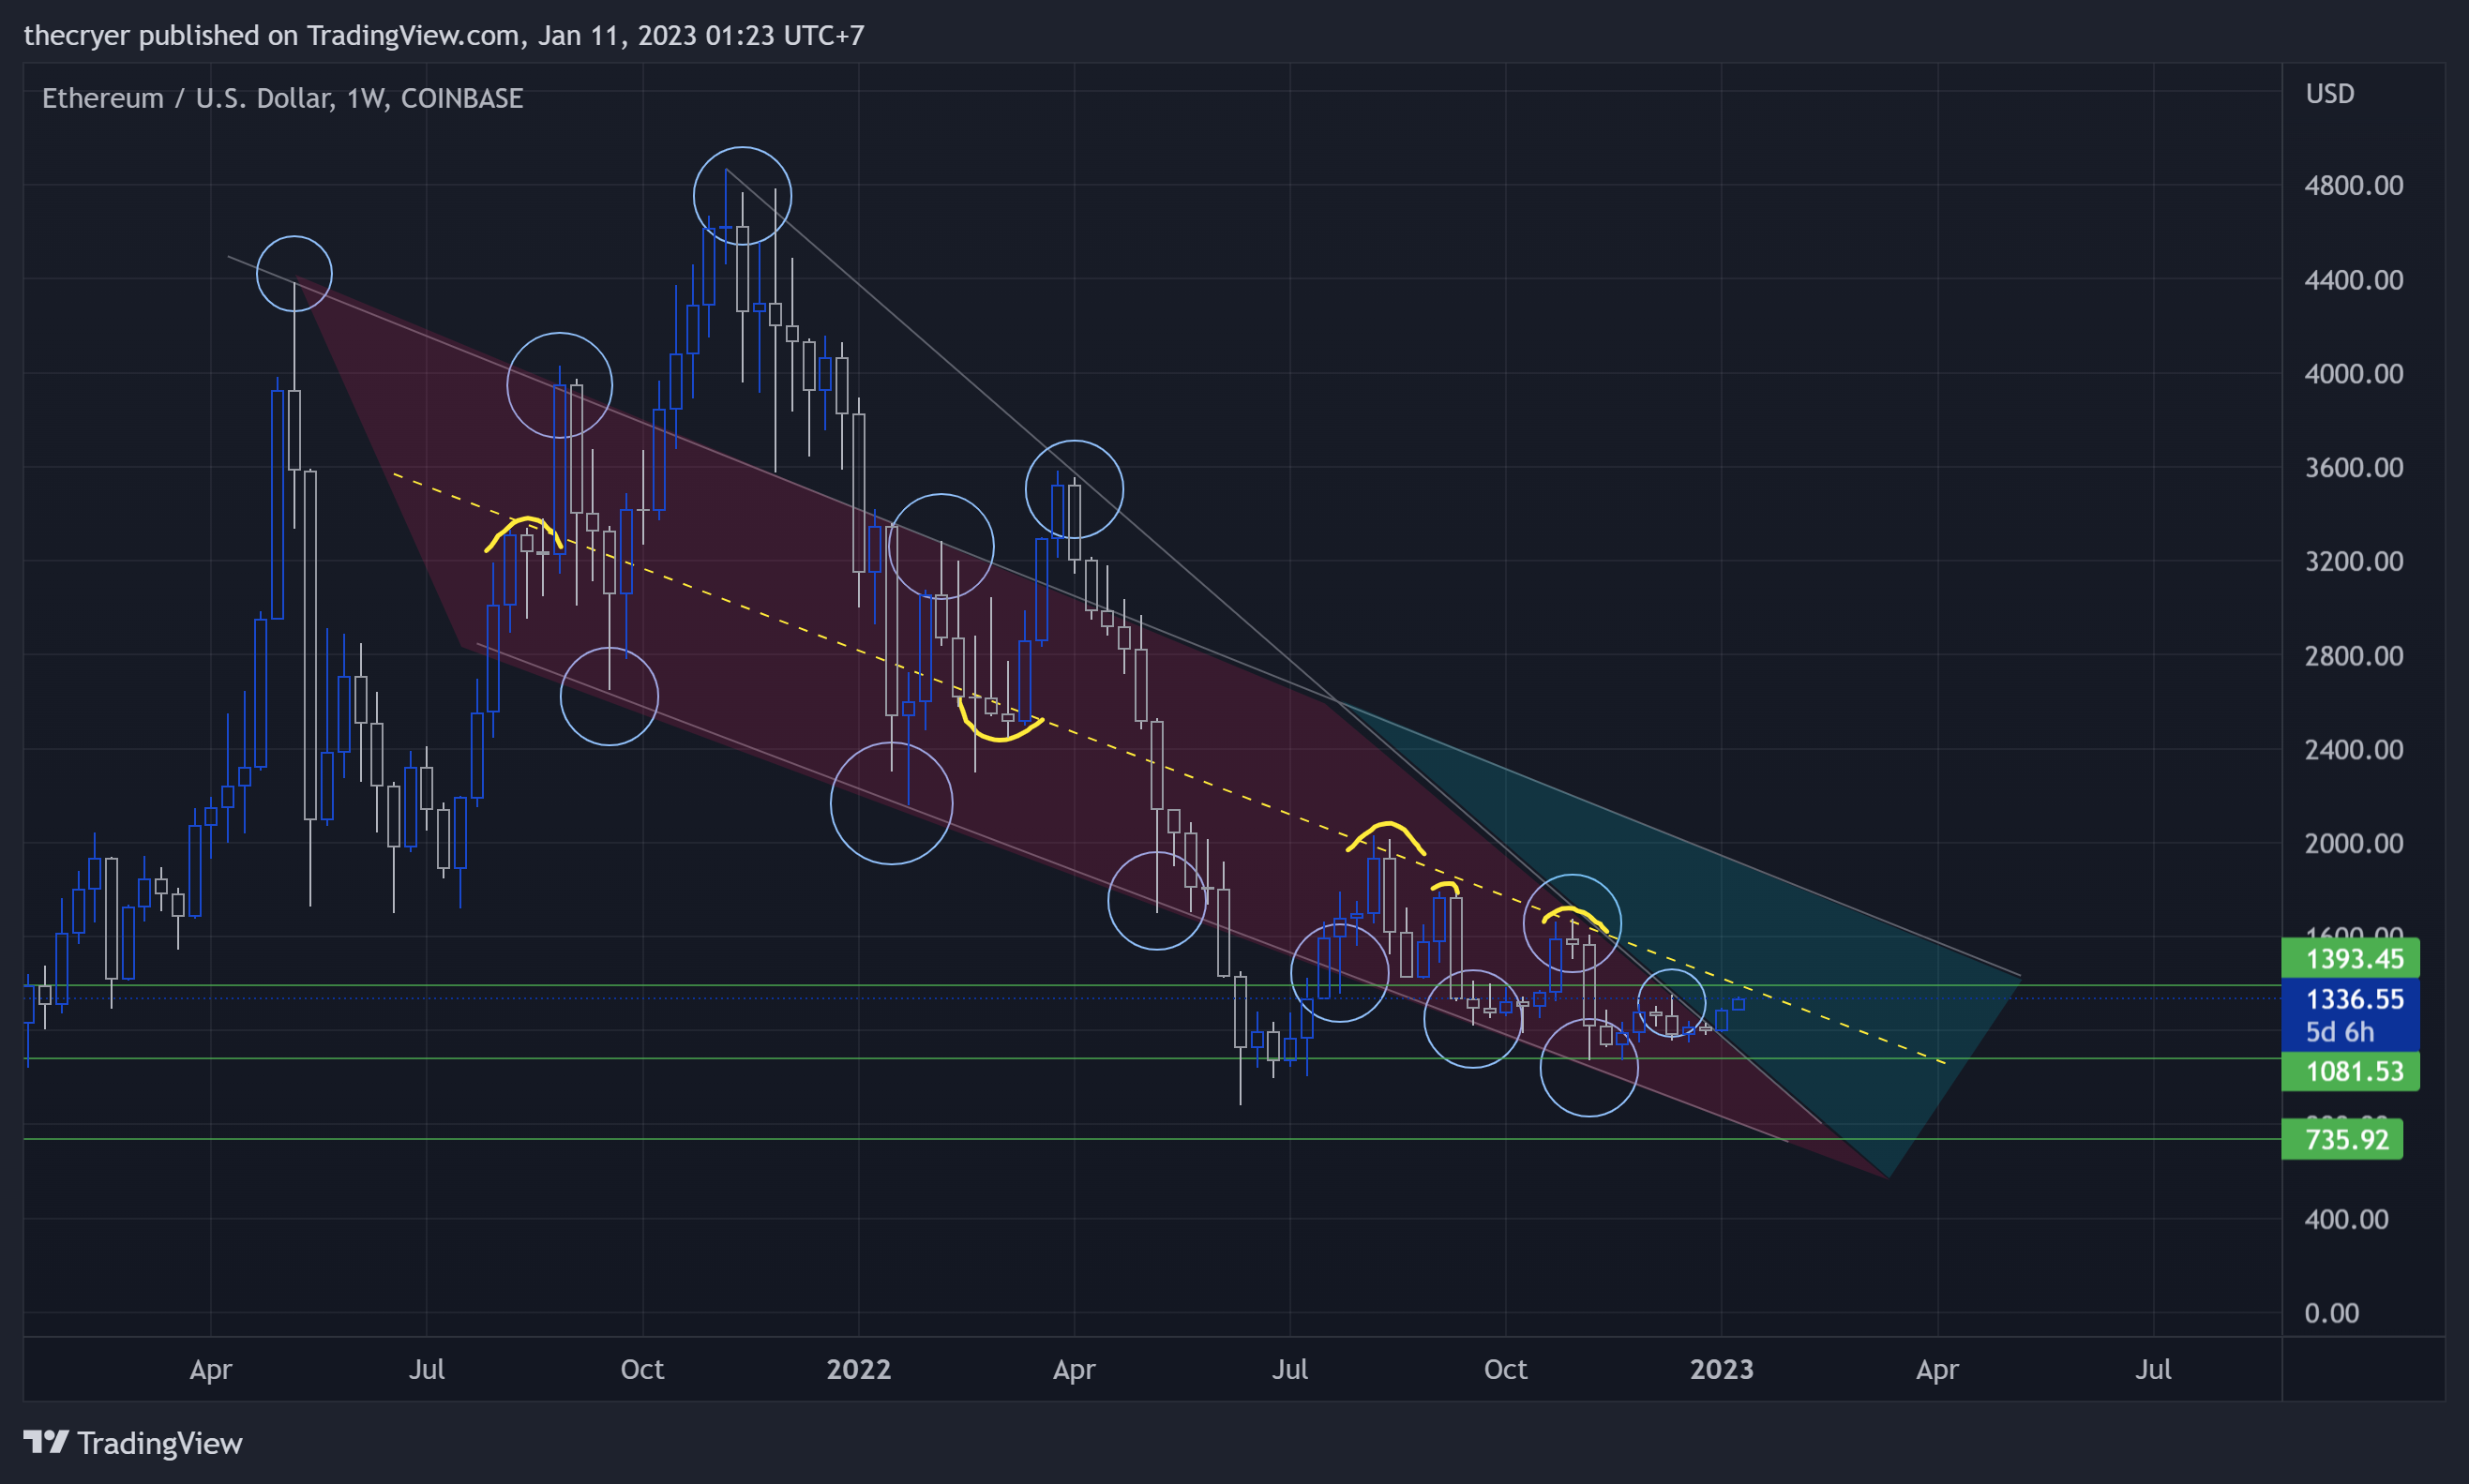
Task: Click the Apr label after 2022
Action: (x=1074, y=1370)
